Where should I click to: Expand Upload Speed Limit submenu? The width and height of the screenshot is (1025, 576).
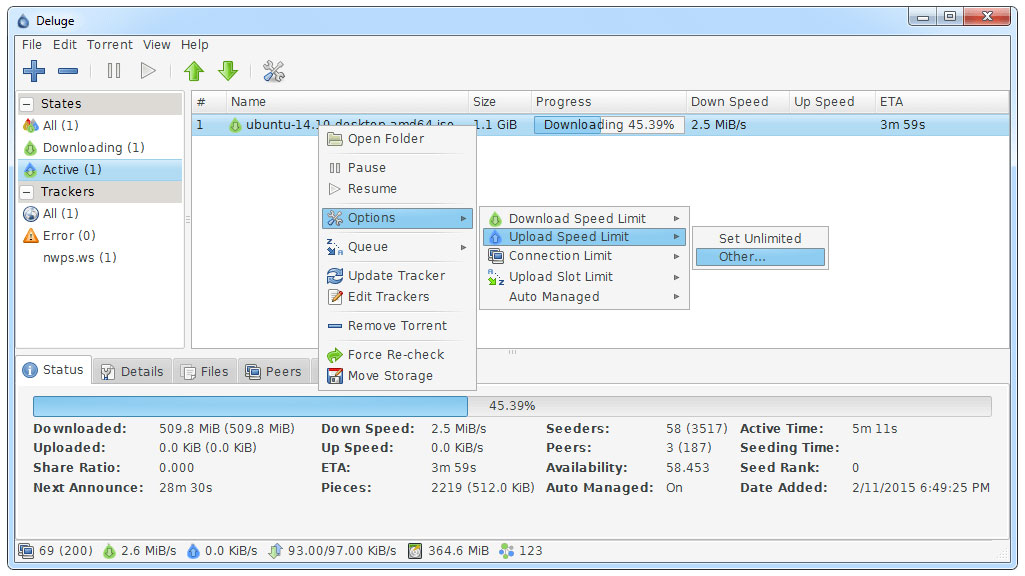[x=584, y=237]
